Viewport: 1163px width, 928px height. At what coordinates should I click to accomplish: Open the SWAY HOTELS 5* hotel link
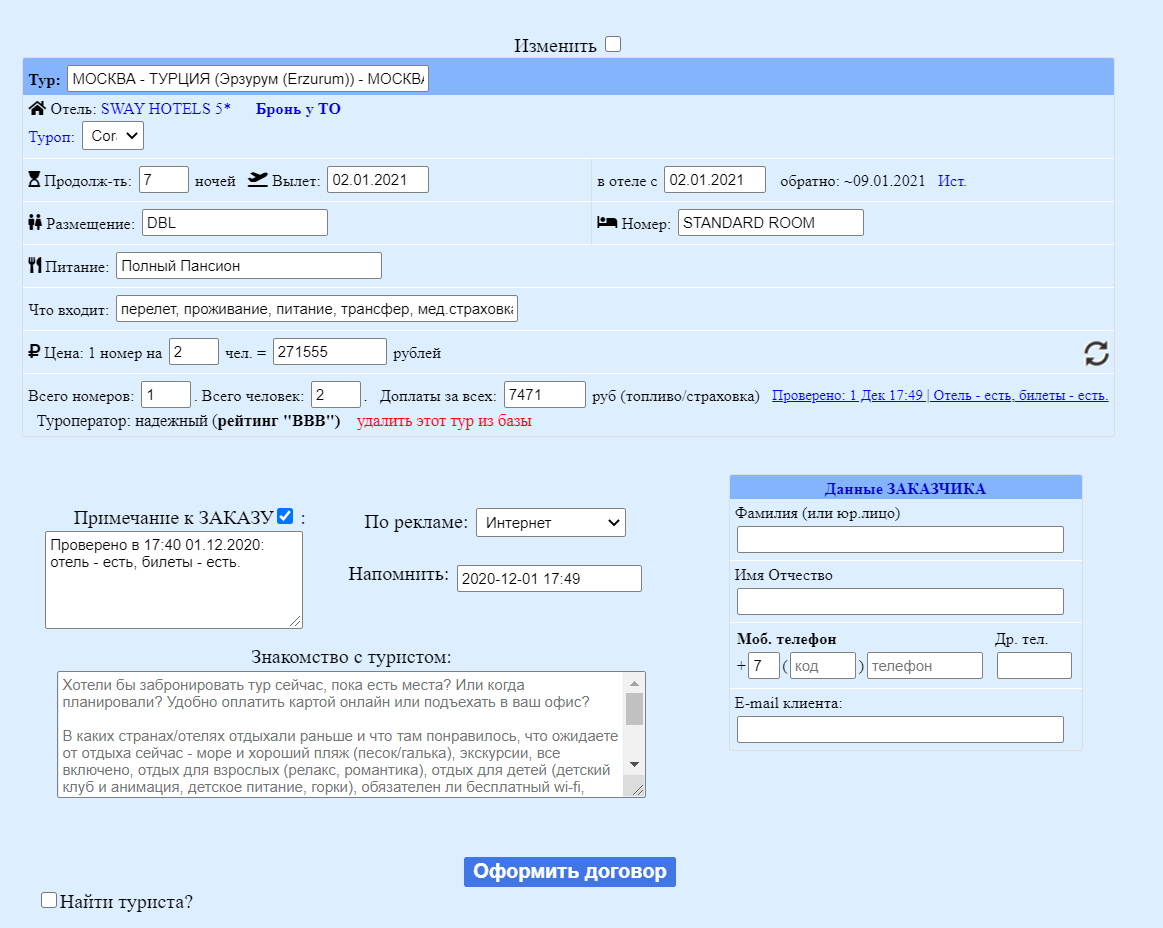165,109
